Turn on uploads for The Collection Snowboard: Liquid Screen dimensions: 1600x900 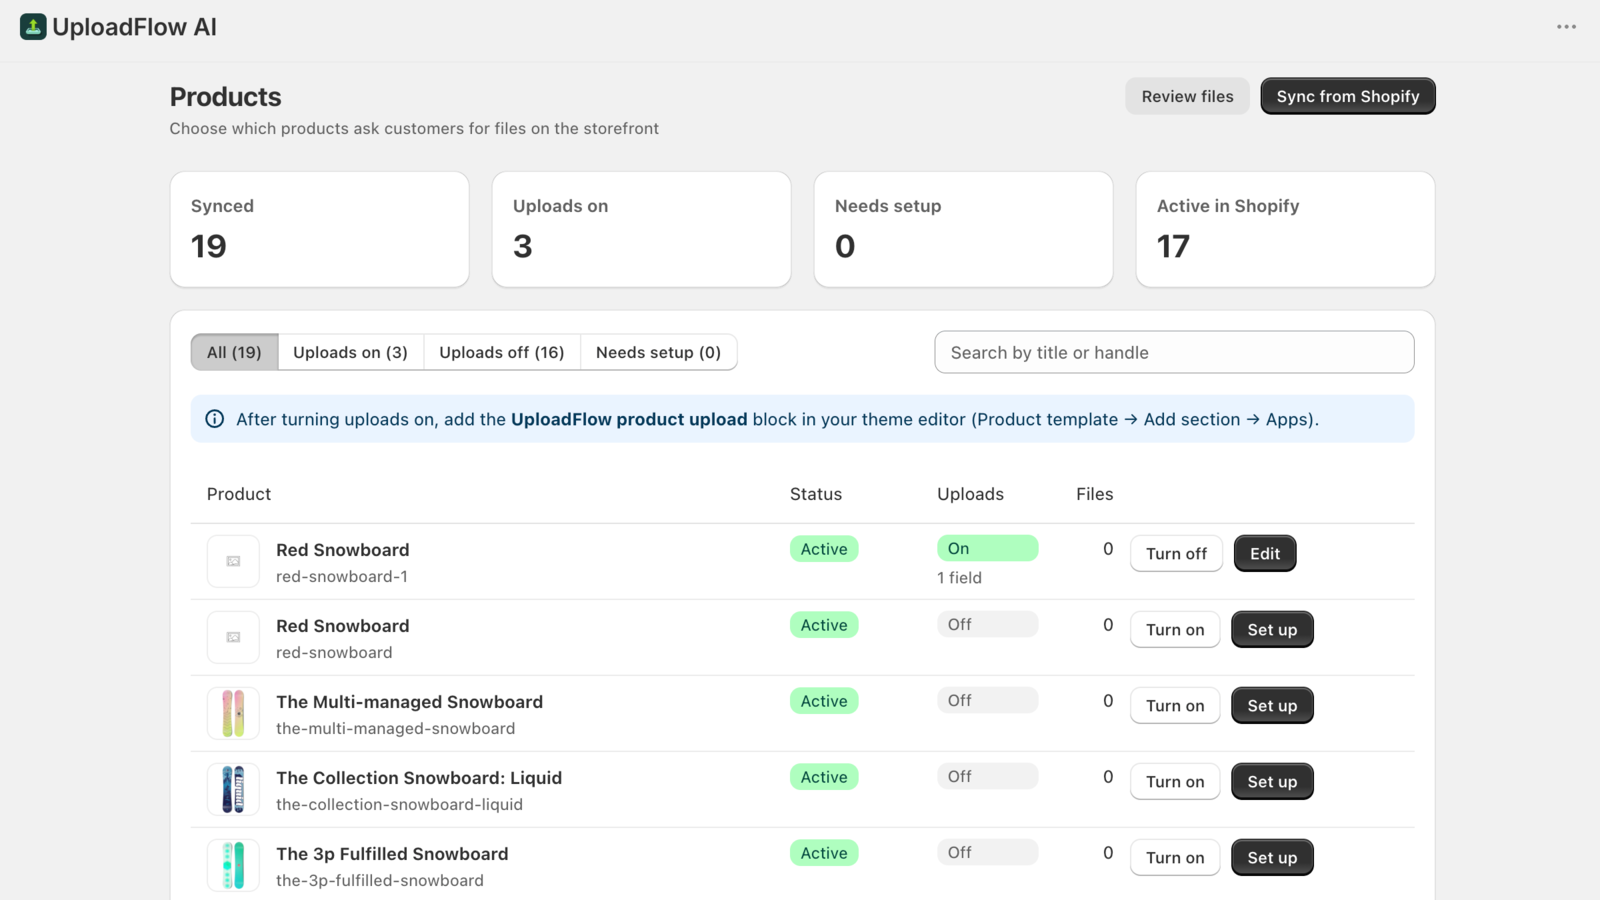pos(1175,781)
